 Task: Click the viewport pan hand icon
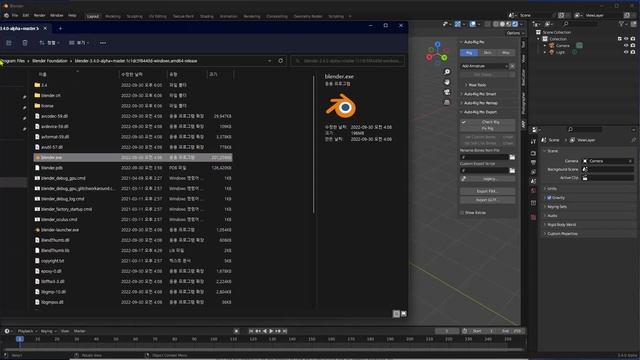[447, 82]
